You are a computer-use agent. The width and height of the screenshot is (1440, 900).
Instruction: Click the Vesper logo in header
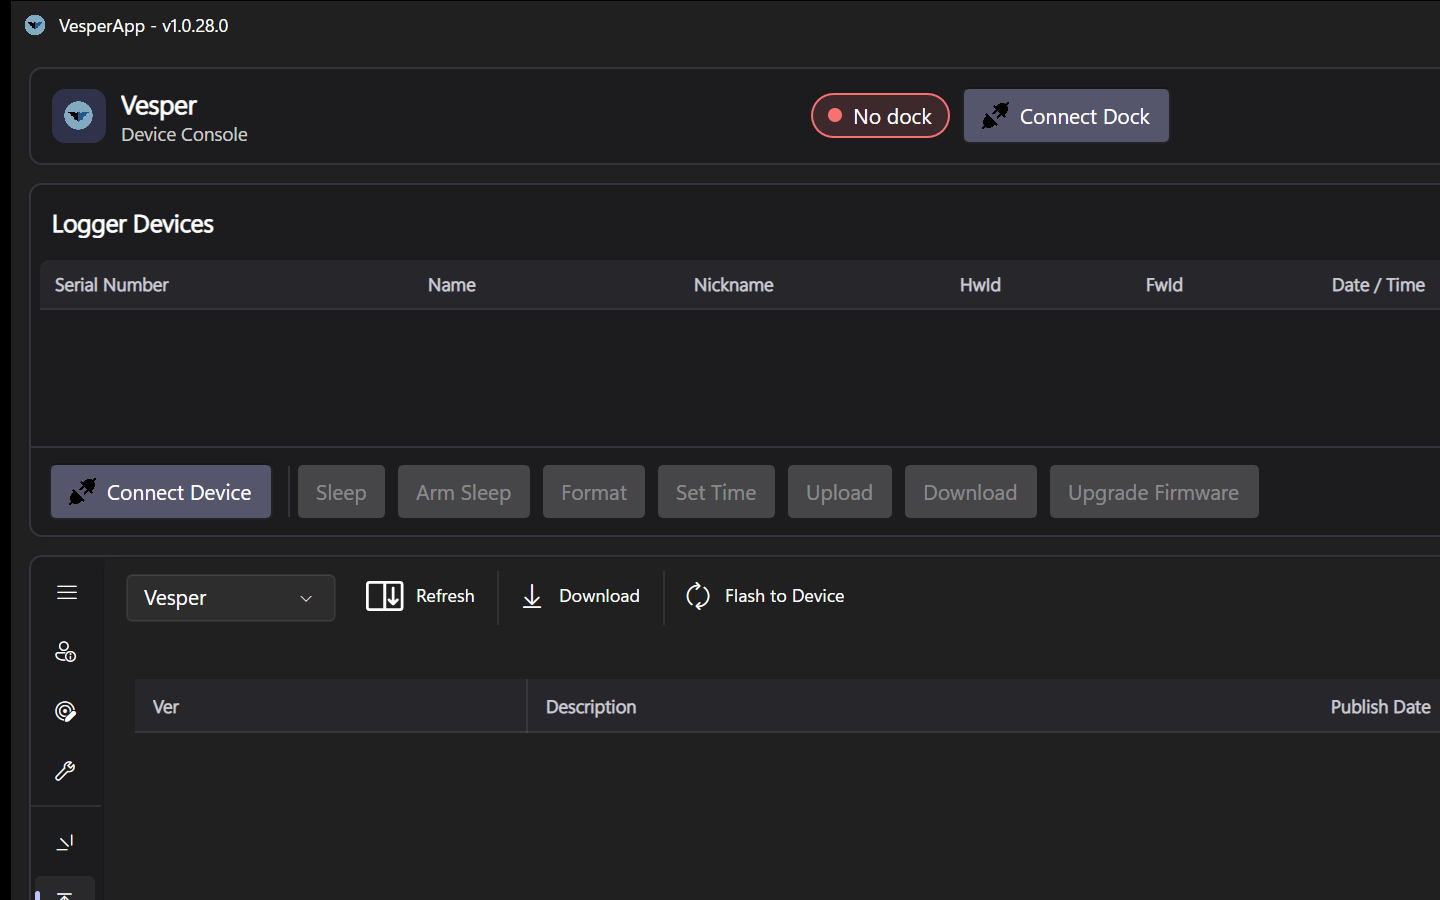79,116
